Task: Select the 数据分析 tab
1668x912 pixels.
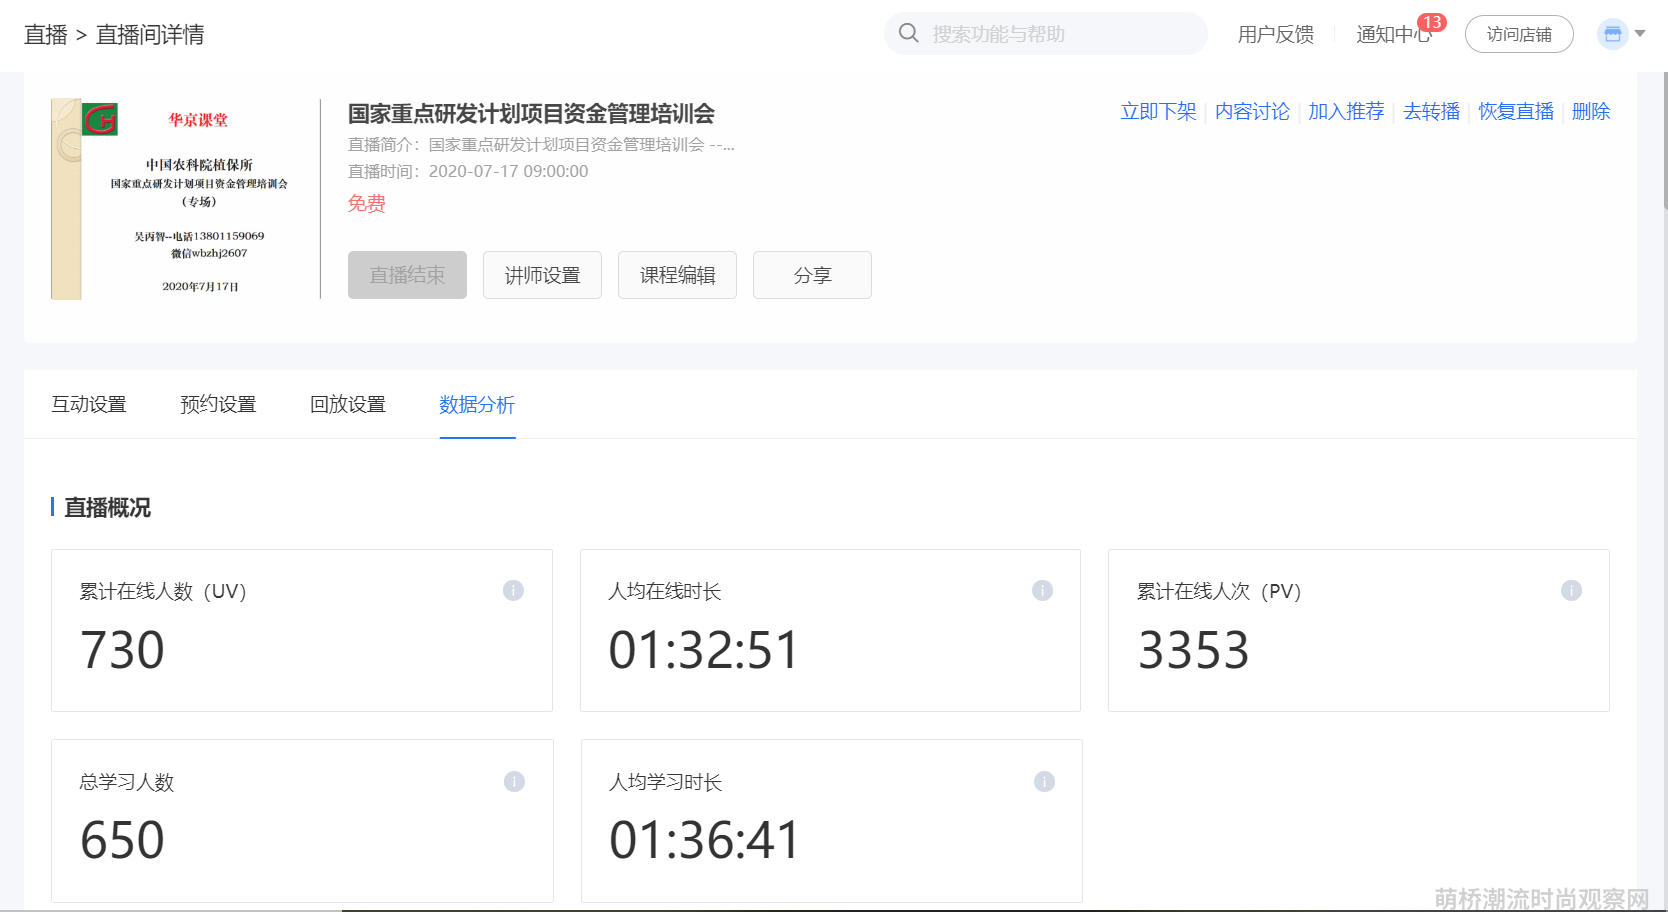Action: click(x=477, y=404)
